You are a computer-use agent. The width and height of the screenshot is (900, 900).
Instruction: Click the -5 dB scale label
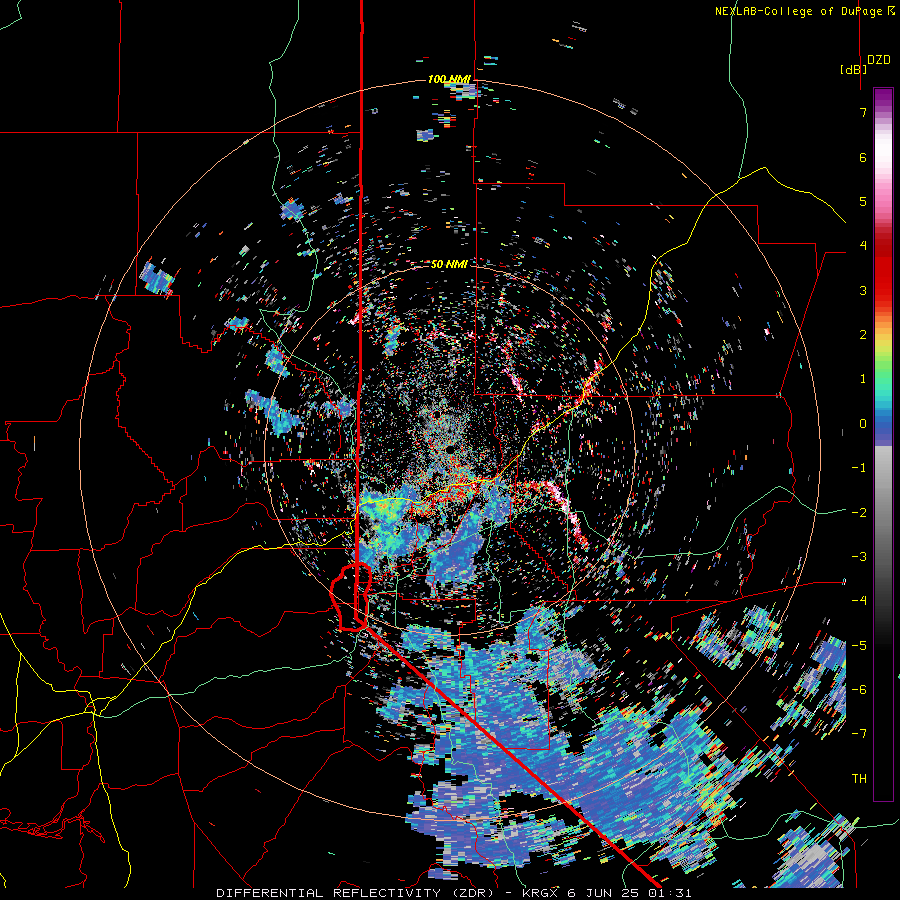859,645
